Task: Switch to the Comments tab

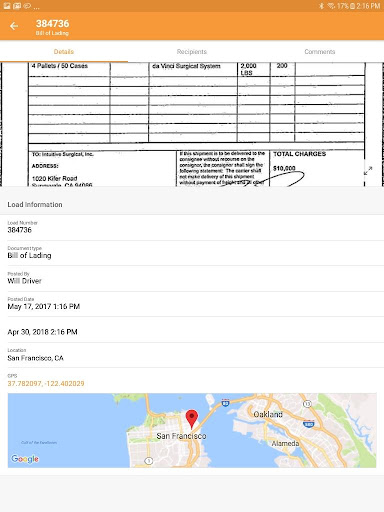Action: coord(320,52)
